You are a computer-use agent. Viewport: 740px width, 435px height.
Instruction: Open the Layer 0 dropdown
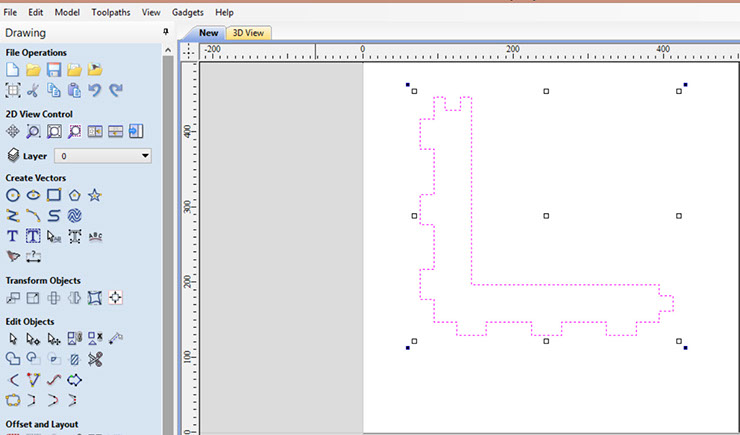(x=103, y=156)
